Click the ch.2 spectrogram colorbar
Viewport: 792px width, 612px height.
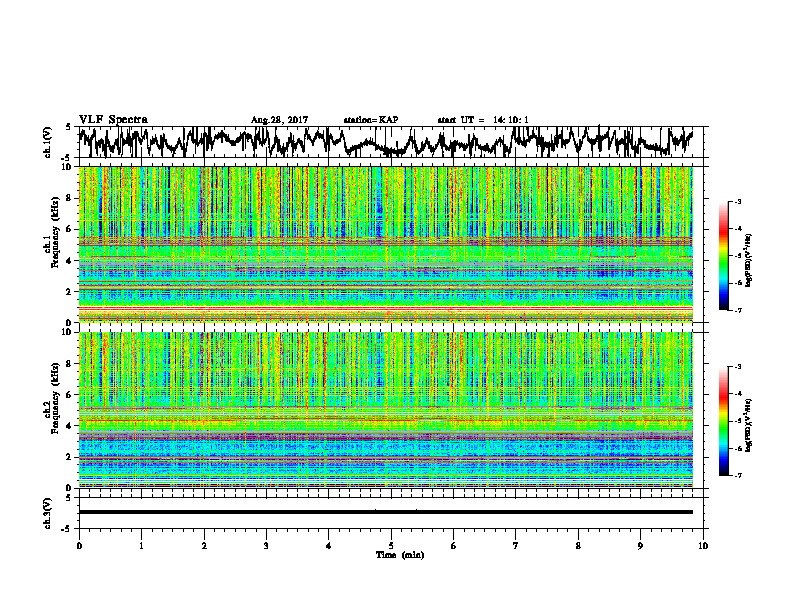coord(723,421)
